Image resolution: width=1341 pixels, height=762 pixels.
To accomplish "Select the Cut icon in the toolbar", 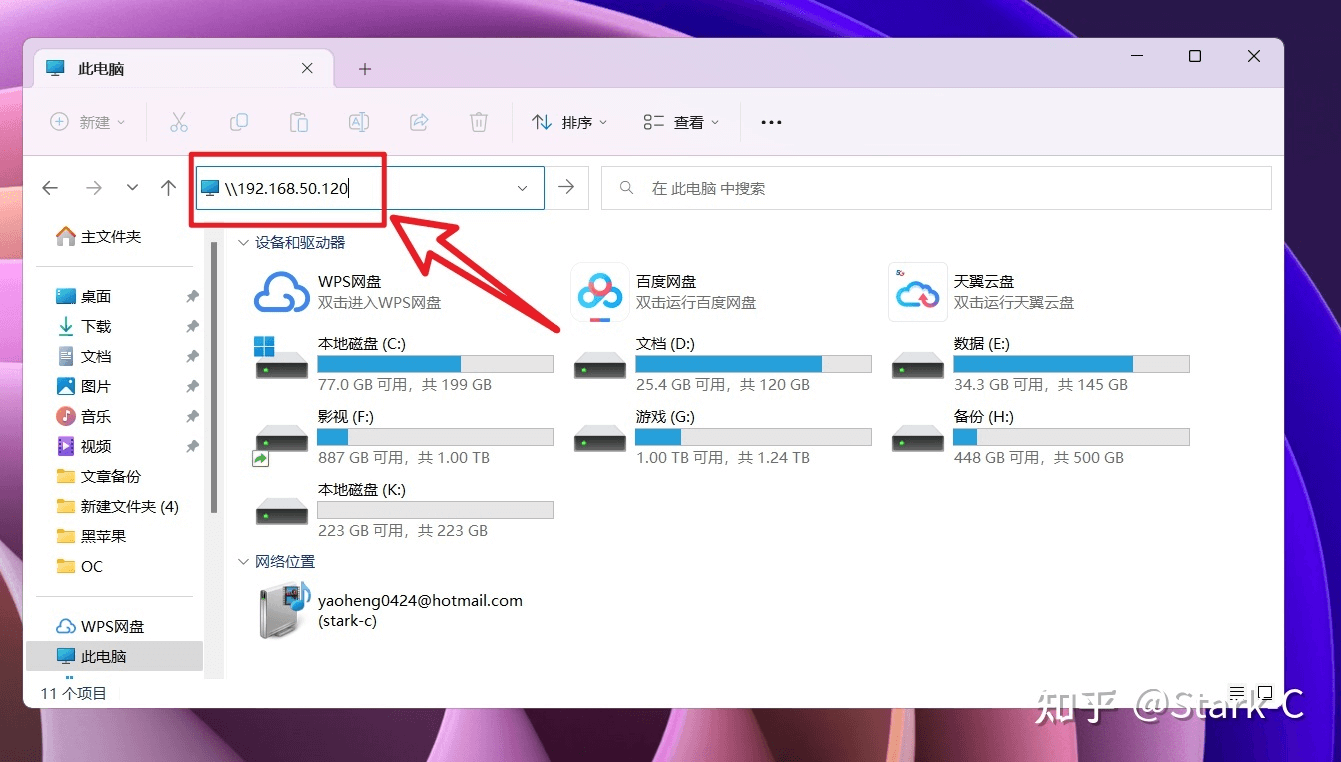I will (x=179, y=121).
